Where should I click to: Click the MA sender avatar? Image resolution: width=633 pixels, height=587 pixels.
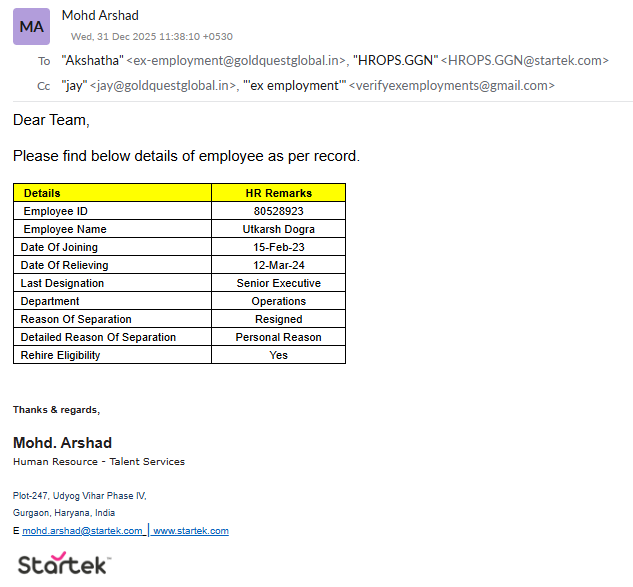point(32,26)
